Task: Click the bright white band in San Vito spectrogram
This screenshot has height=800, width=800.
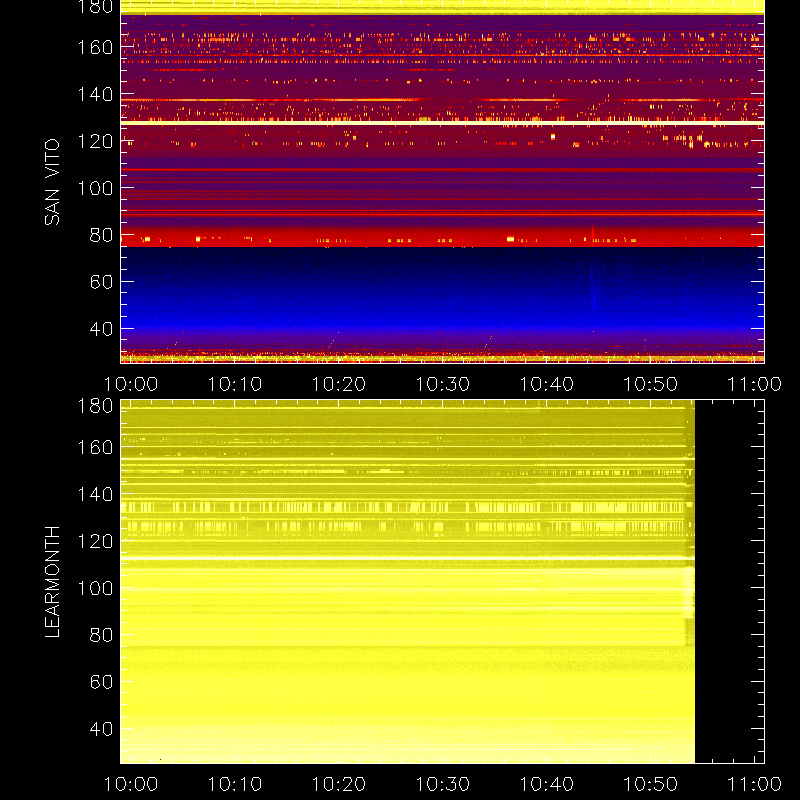Action: (x=442, y=123)
